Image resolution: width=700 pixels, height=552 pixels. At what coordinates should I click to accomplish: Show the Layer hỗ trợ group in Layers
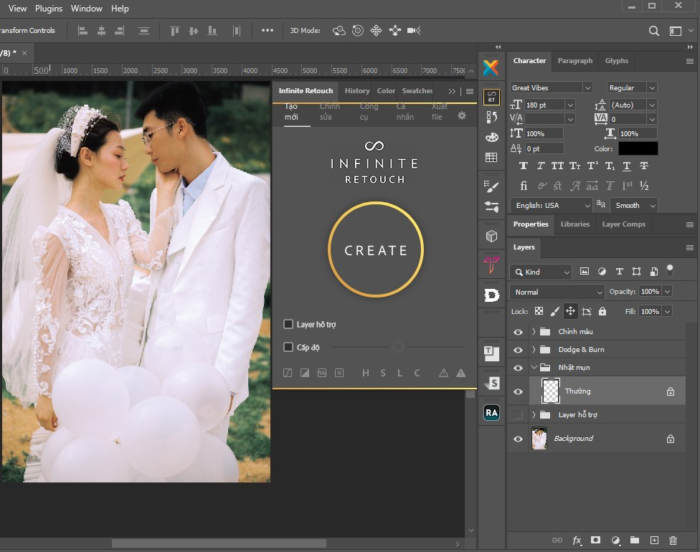[x=518, y=415]
